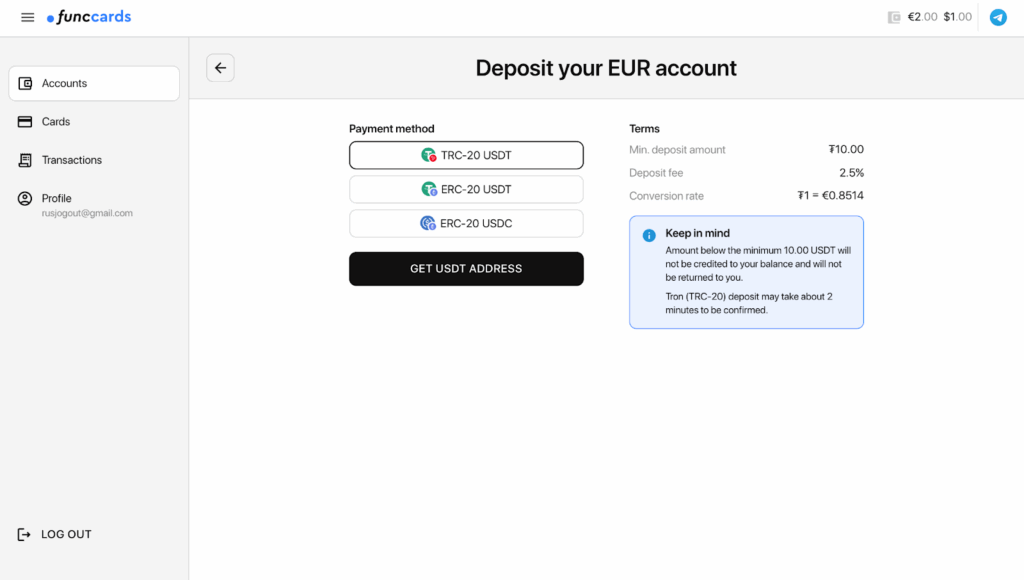Click the 'Deposit fee' label
Screen dimensions: 1024x580
pos(656,173)
